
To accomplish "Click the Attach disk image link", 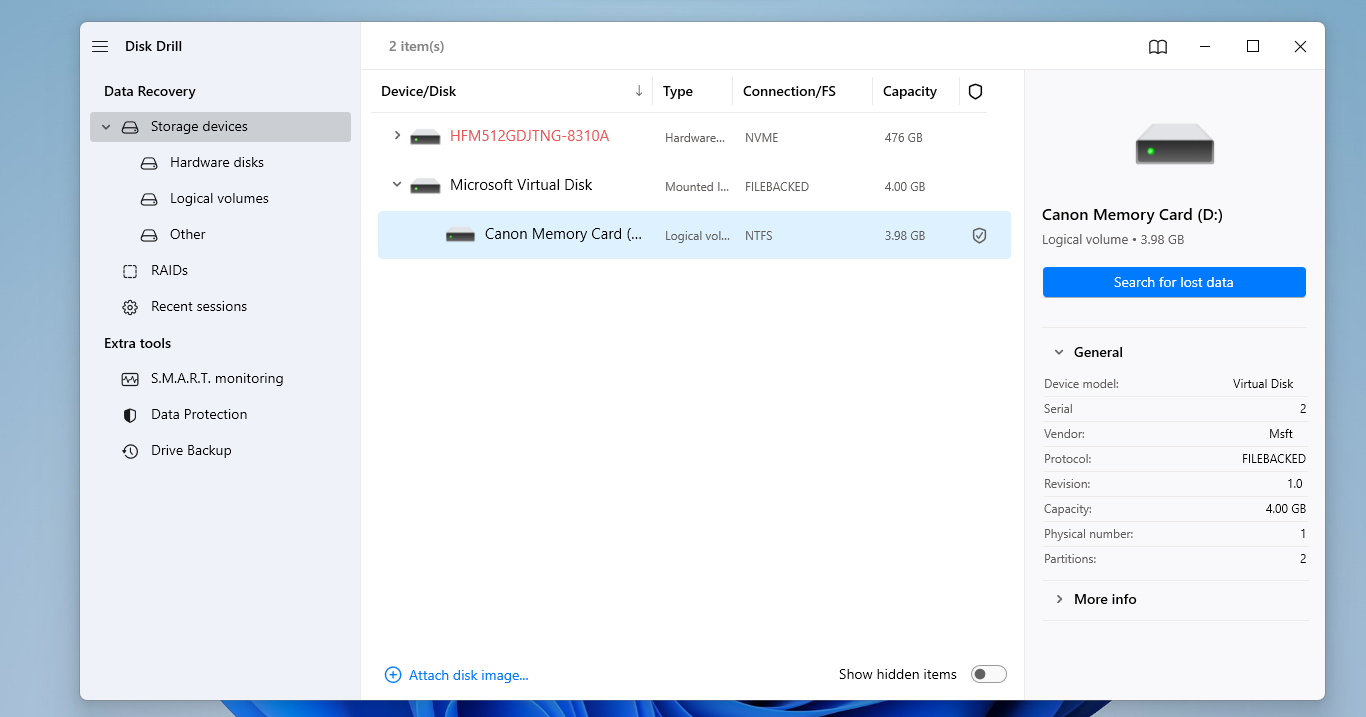I will [x=468, y=675].
